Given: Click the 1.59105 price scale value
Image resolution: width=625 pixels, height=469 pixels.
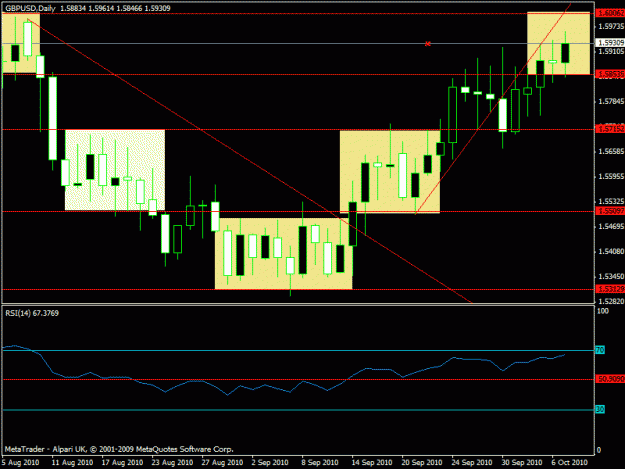Looking at the screenshot, I should (611, 51).
